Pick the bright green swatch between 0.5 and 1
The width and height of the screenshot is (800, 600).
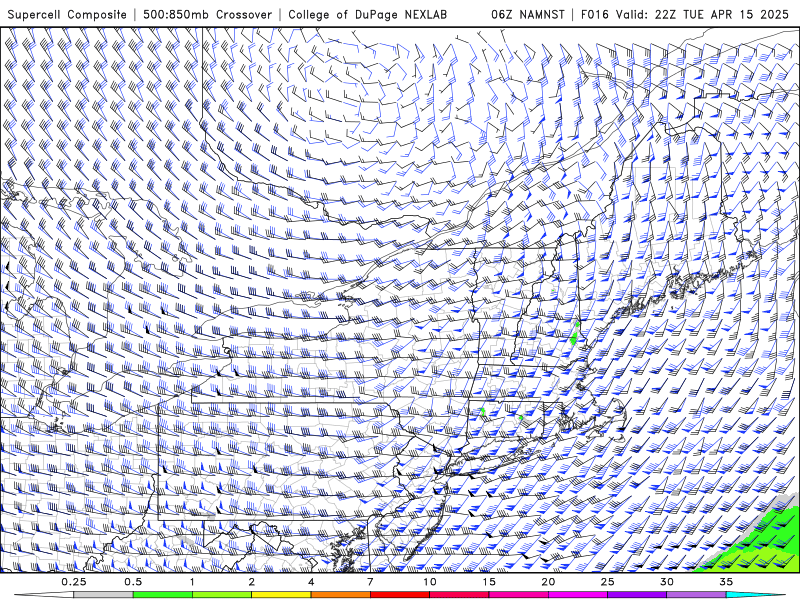(x=163, y=595)
